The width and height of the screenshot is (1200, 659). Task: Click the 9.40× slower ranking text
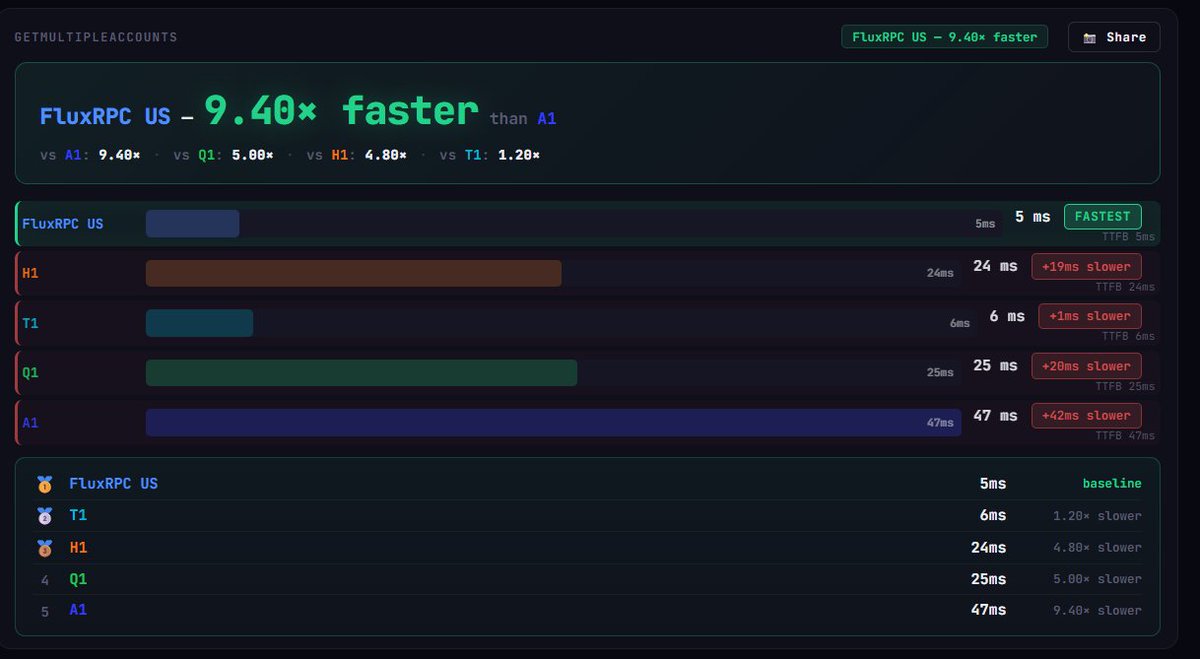tap(1097, 610)
